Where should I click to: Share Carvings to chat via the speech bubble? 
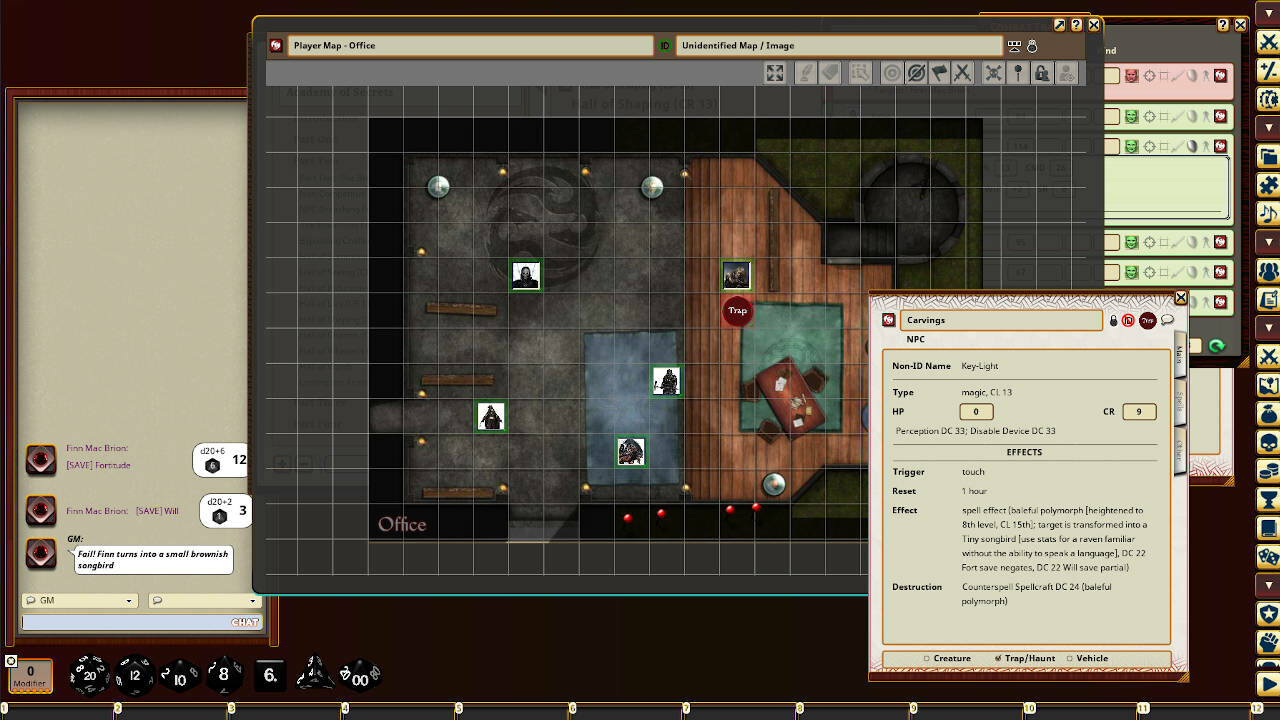point(1167,320)
